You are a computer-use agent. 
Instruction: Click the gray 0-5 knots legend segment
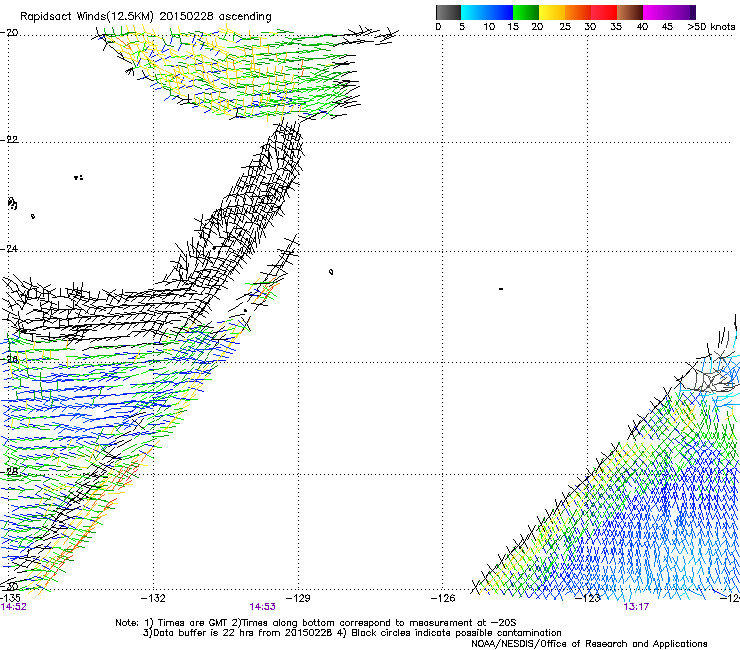click(448, 12)
